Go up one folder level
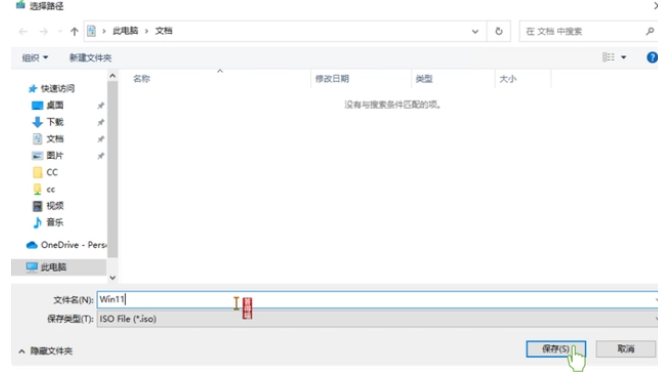This screenshot has width=658, height=379. (74, 31)
